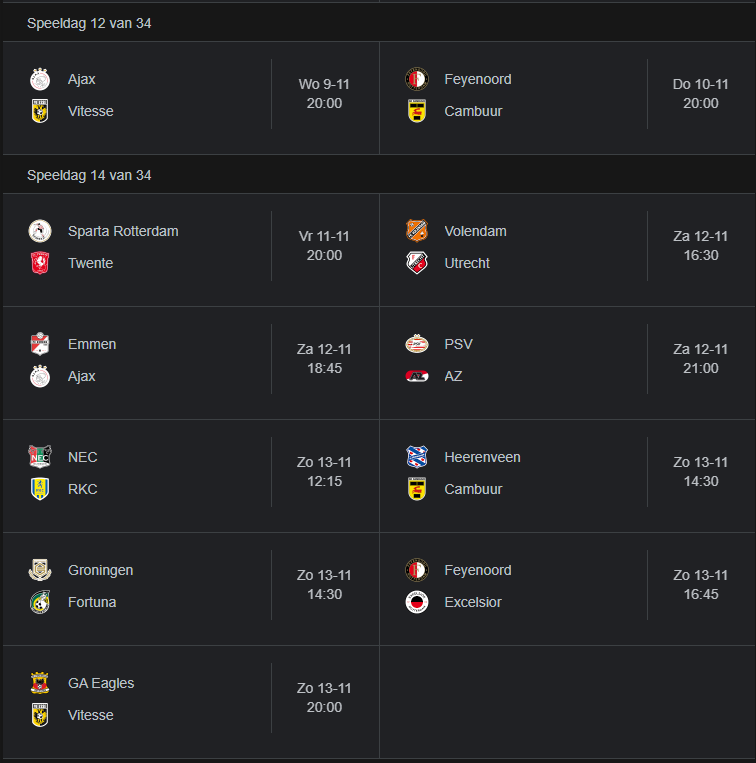Click the Utrecht club crest

click(417, 263)
